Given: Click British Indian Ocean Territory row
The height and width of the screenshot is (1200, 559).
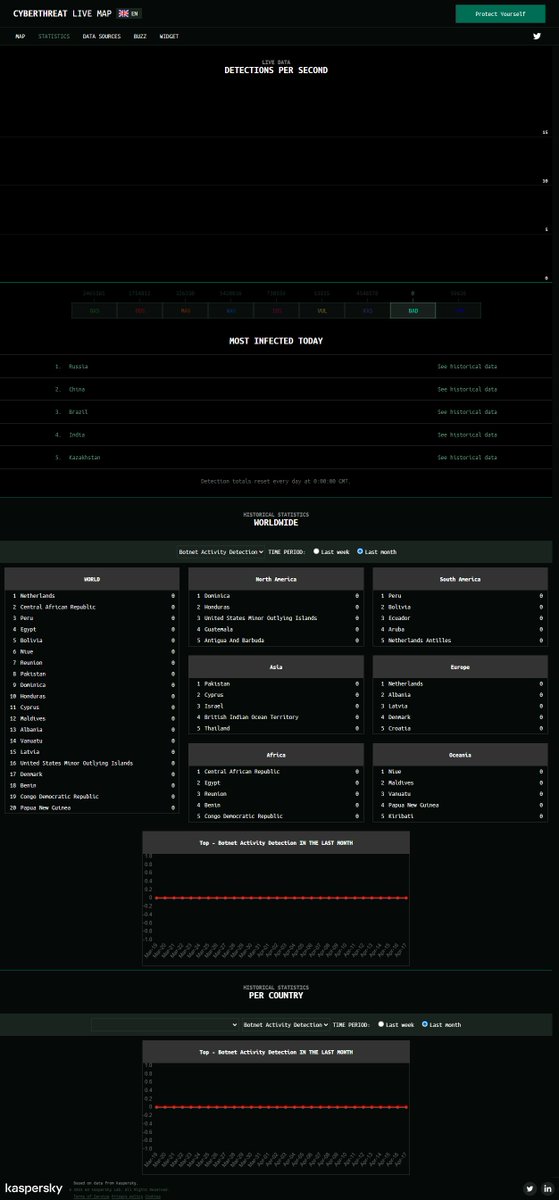Looking at the screenshot, I should (276, 717).
